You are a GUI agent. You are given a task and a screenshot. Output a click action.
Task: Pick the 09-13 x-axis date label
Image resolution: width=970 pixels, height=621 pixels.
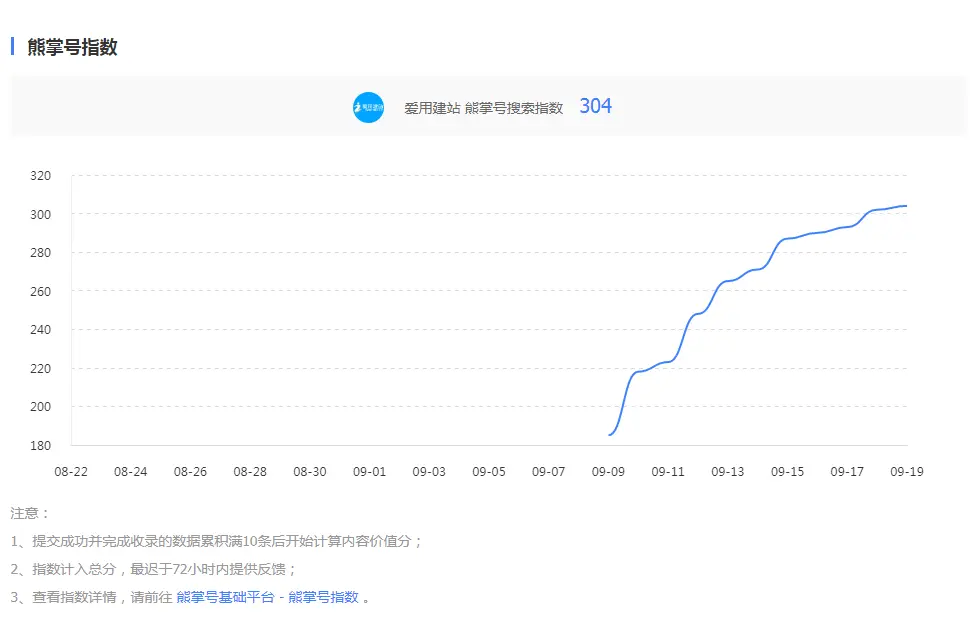coord(728,471)
